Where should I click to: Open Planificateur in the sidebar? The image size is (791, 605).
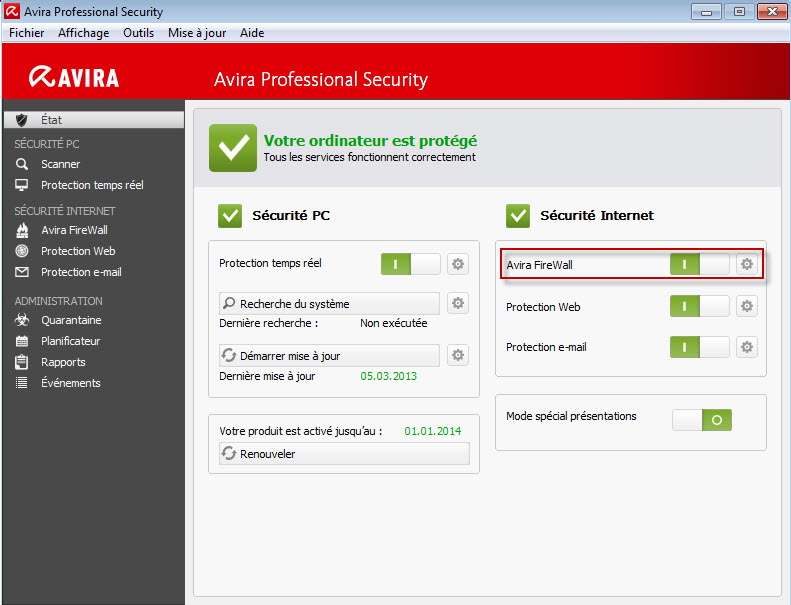pos(71,341)
